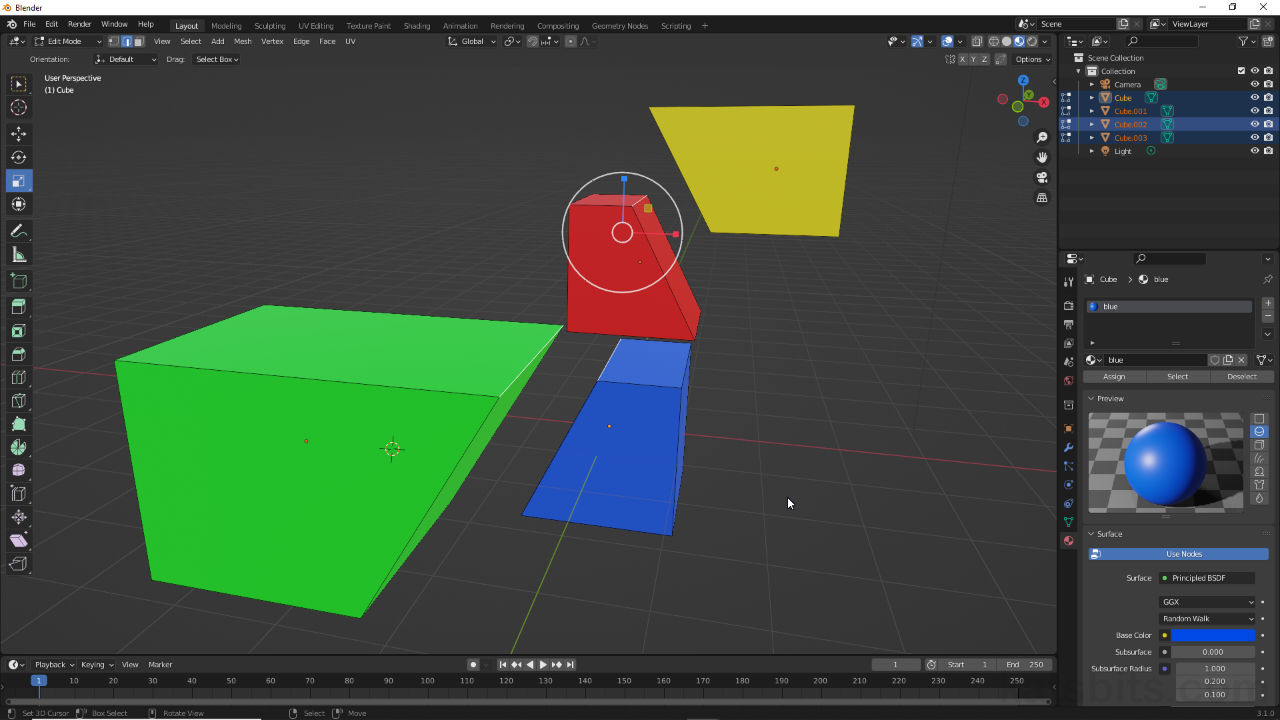This screenshot has height=720, width=1280.
Task: Disable camera rendering for the Light object
Action: [x=1267, y=150]
